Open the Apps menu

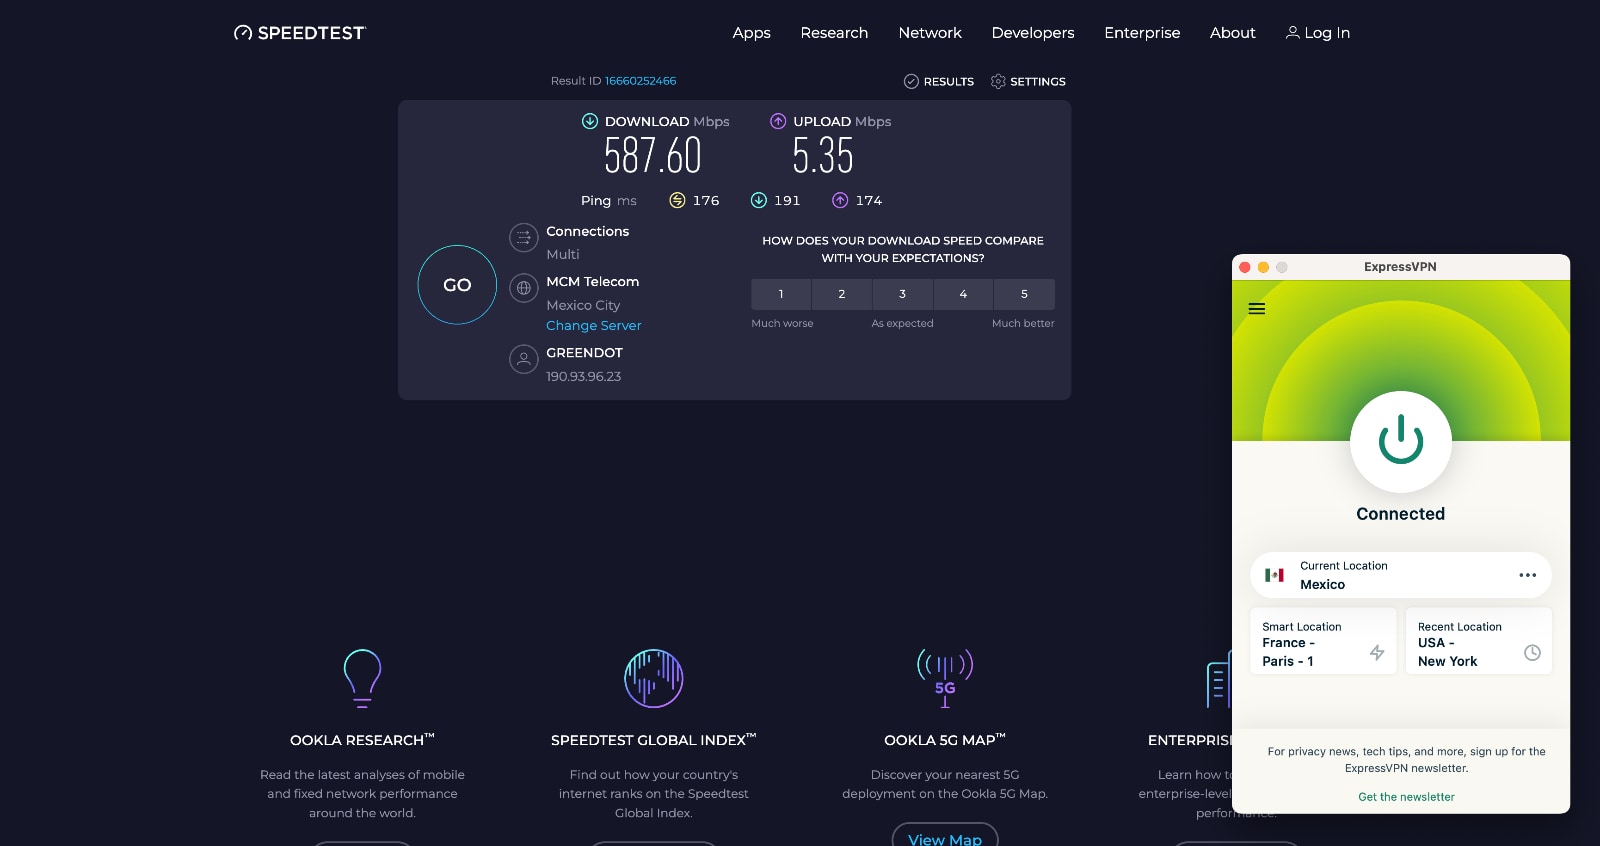tap(751, 33)
